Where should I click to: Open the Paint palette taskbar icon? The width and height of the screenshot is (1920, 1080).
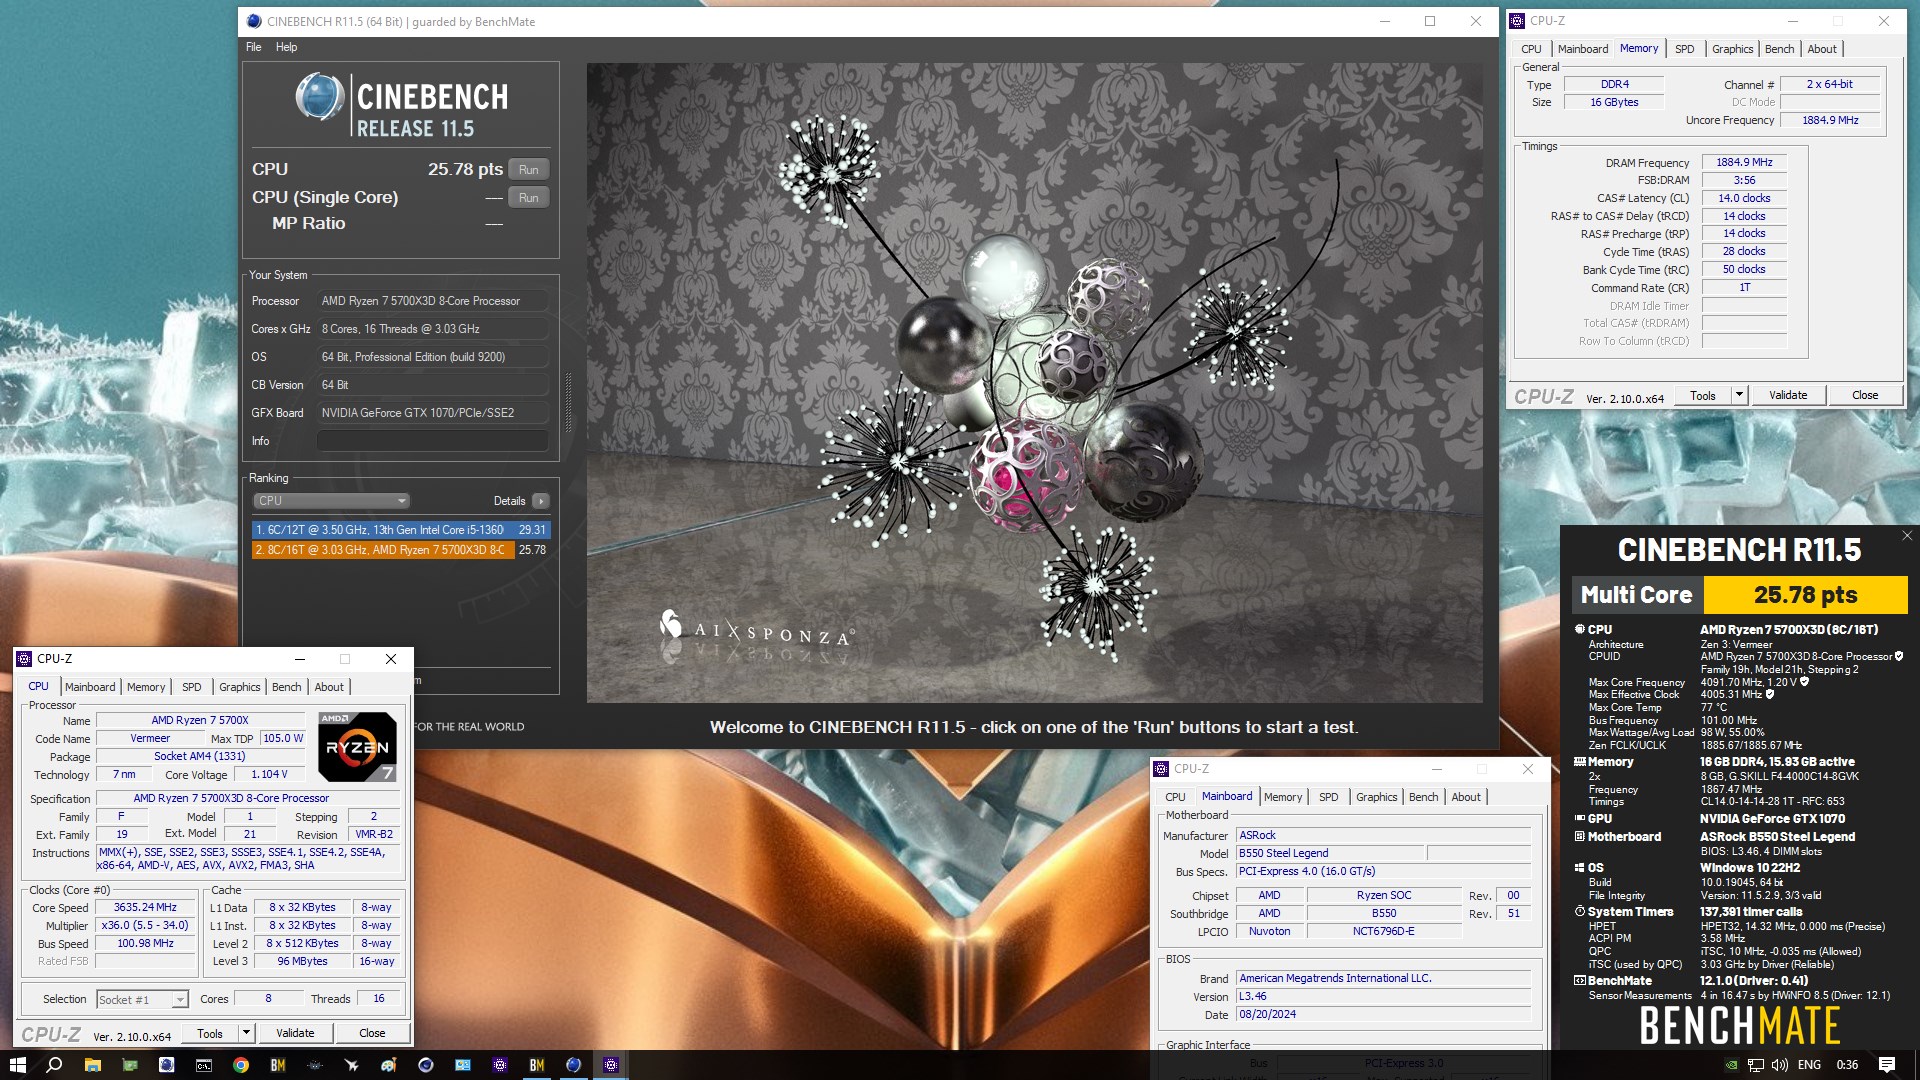tap(388, 1065)
